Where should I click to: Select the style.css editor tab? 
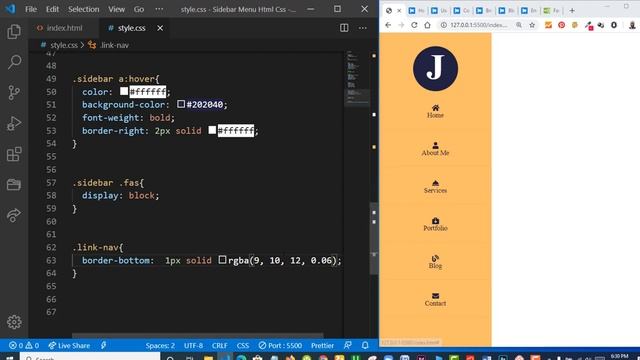131,28
